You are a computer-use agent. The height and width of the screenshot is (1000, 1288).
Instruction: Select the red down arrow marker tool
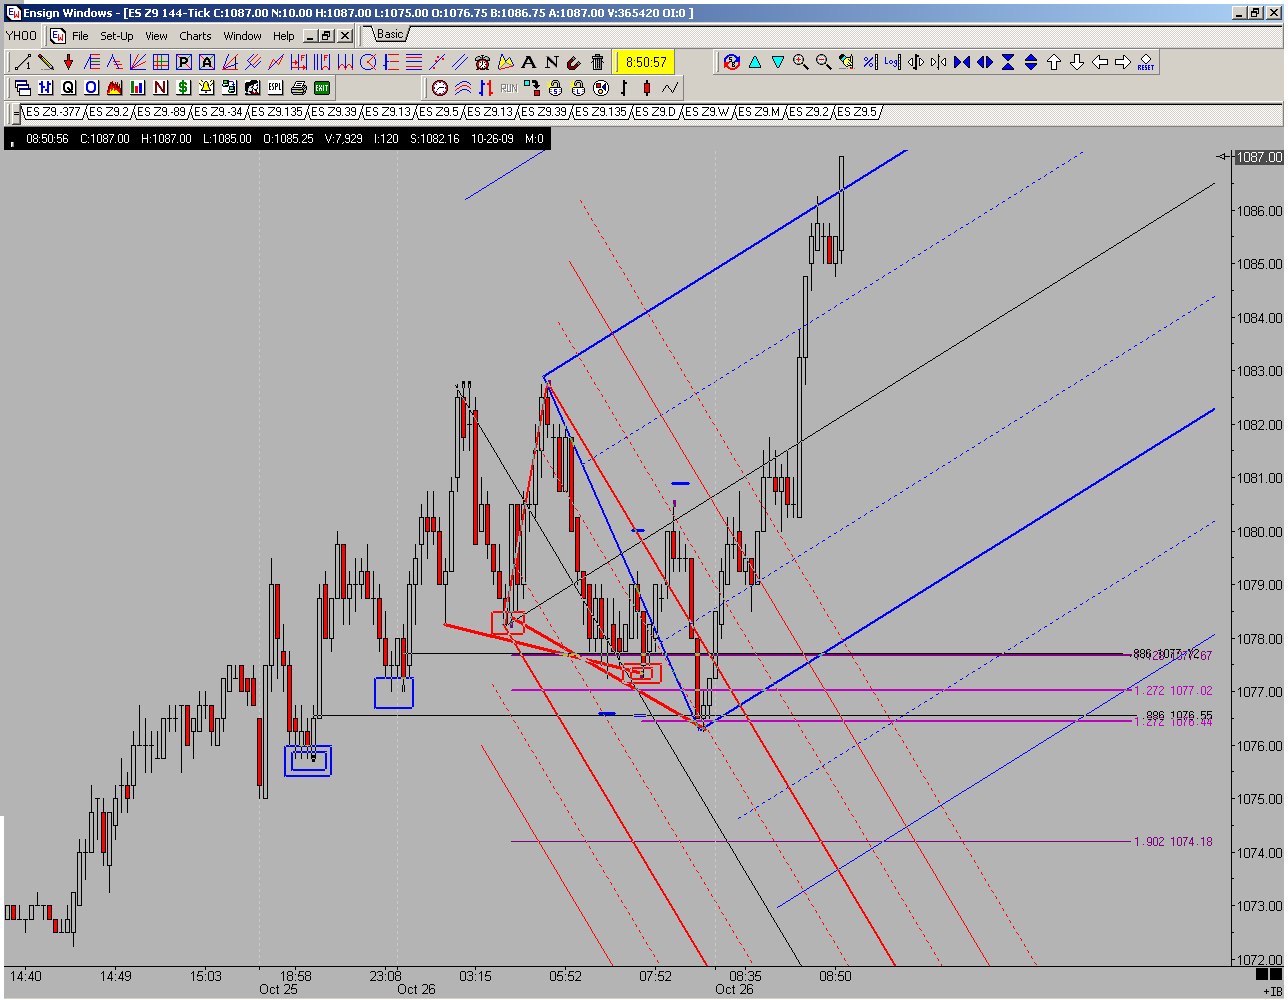(x=67, y=62)
